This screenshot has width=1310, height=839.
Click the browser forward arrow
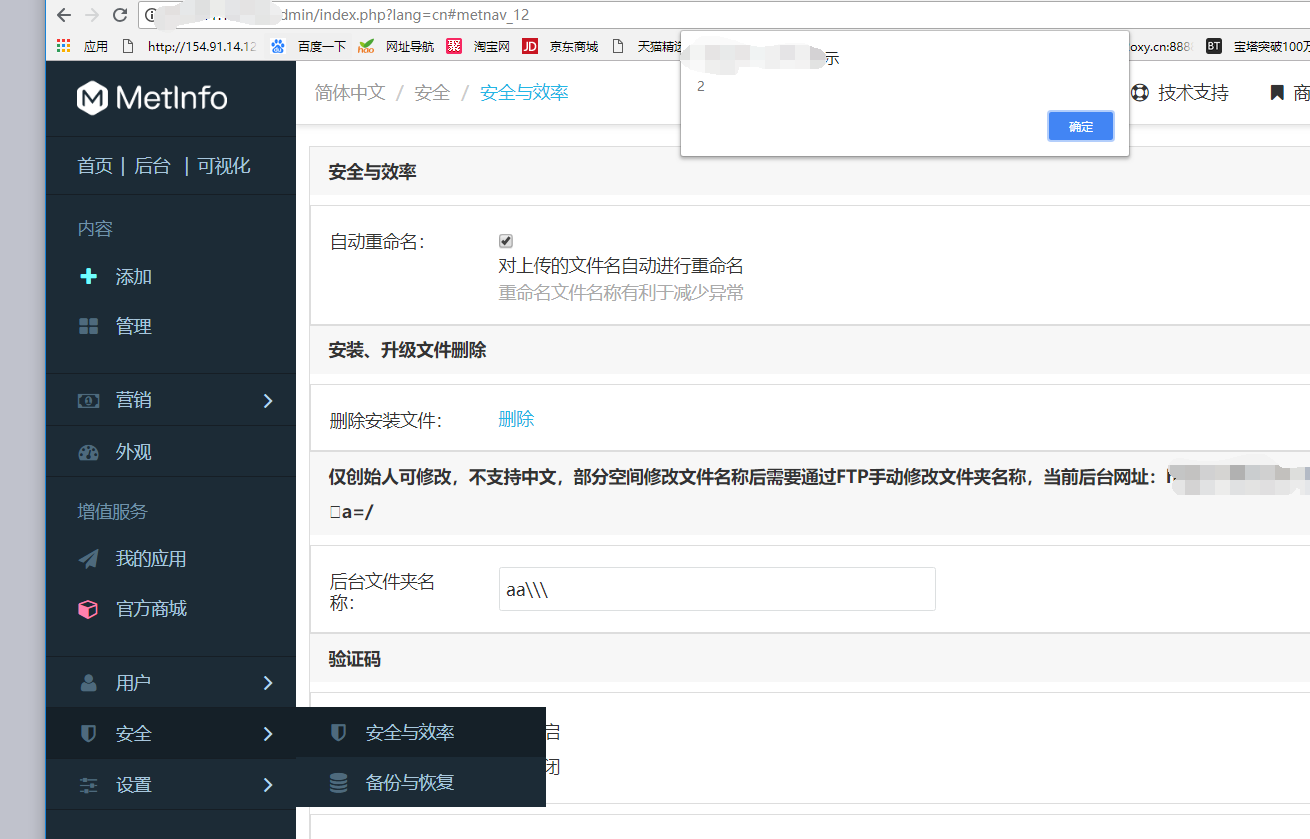[92, 15]
